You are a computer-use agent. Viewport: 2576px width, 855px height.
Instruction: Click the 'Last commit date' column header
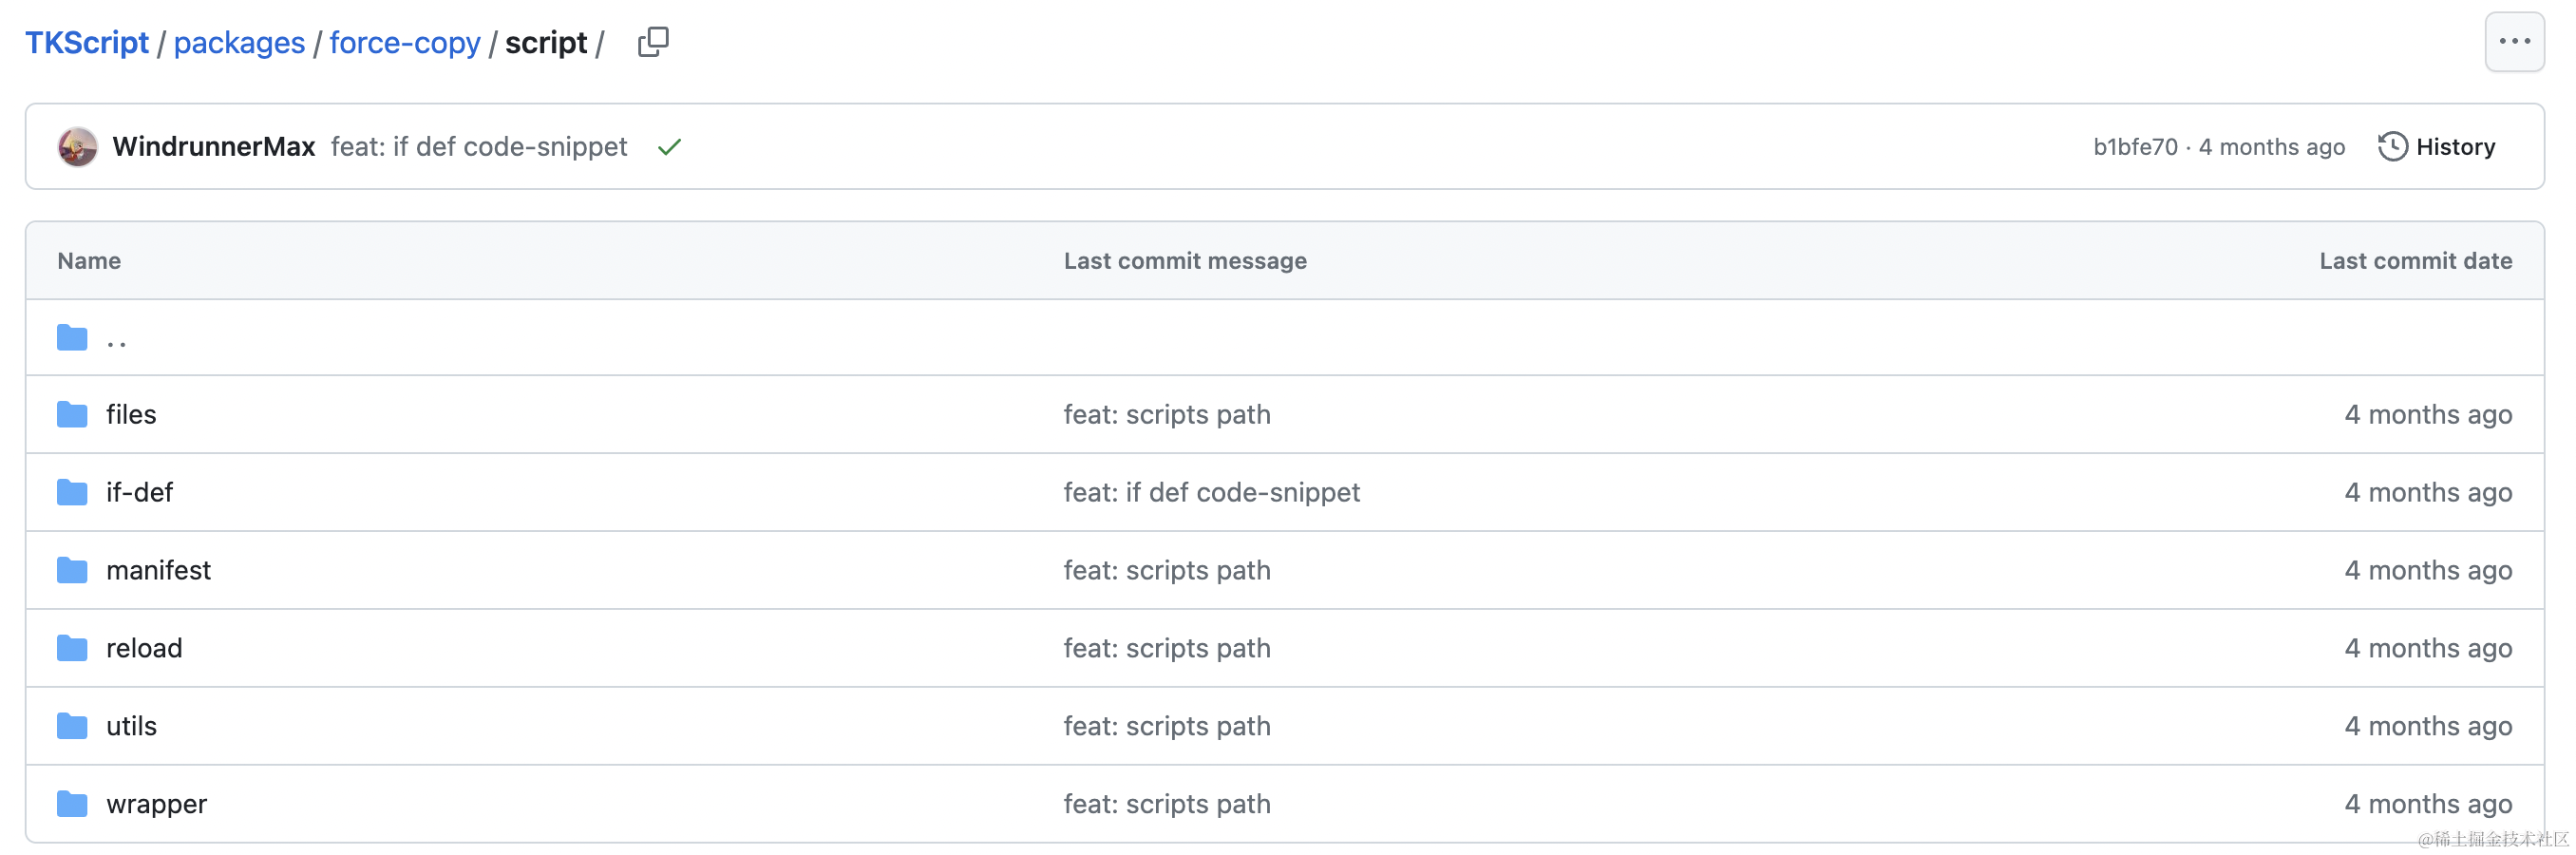coord(2415,261)
